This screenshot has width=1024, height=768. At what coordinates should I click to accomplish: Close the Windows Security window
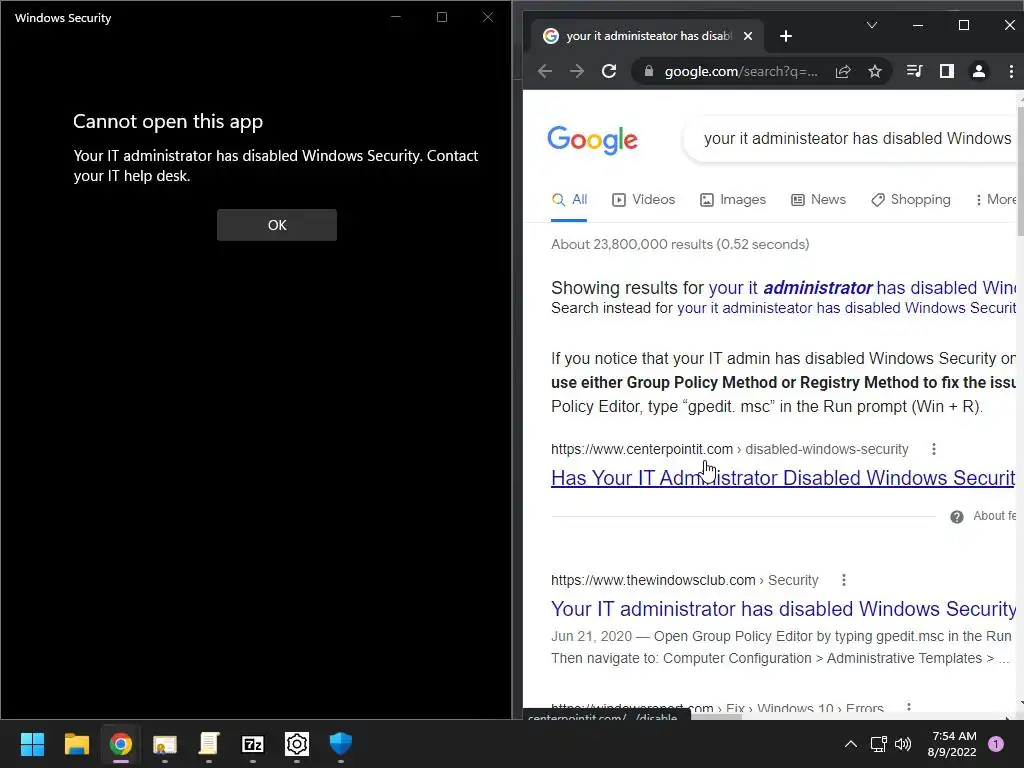(x=488, y=17)
